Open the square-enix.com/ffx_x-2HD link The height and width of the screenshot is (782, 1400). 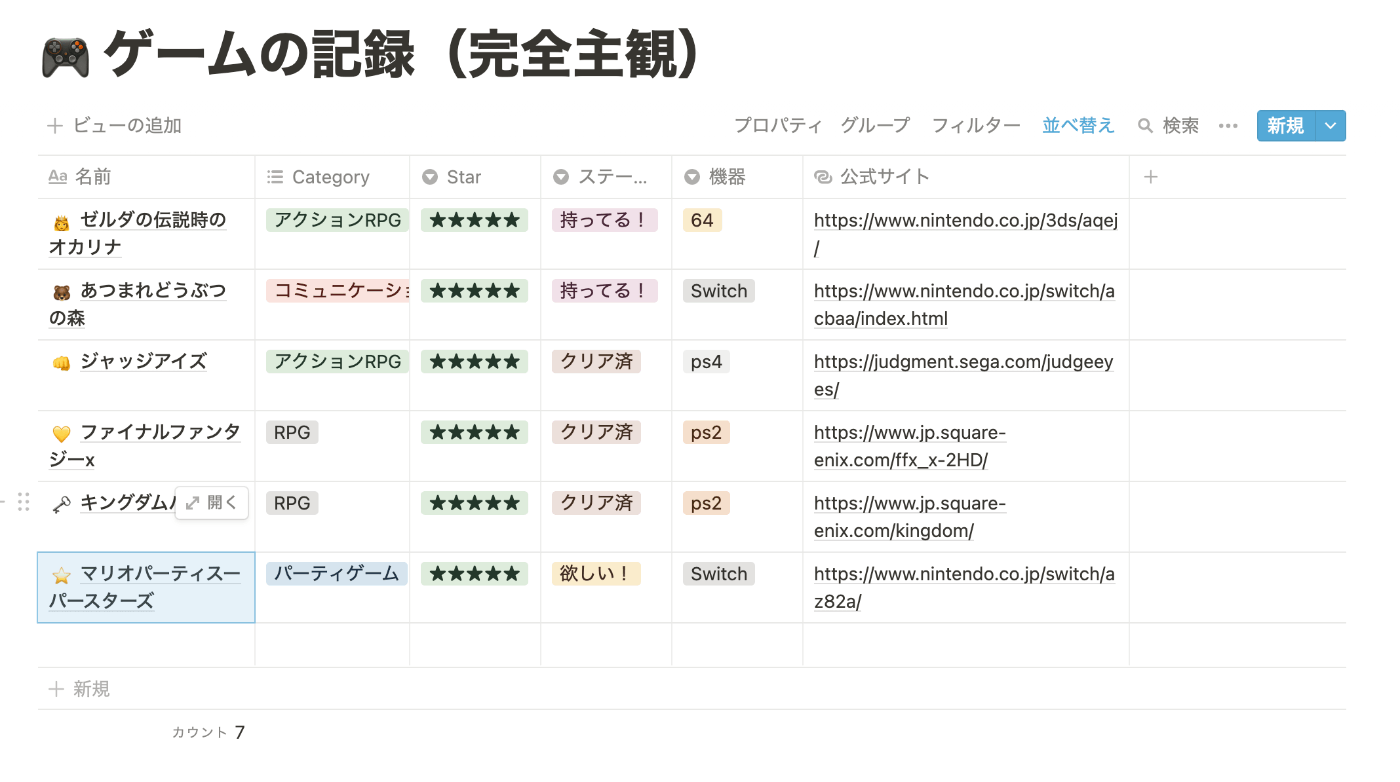[910, 447]
